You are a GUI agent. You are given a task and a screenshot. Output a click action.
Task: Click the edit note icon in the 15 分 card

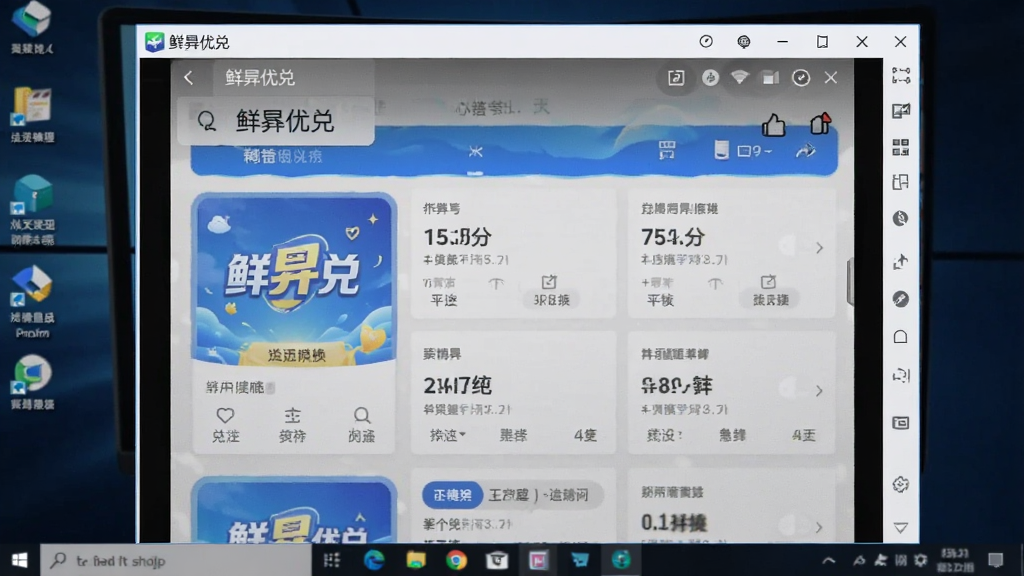click(549, 281)
